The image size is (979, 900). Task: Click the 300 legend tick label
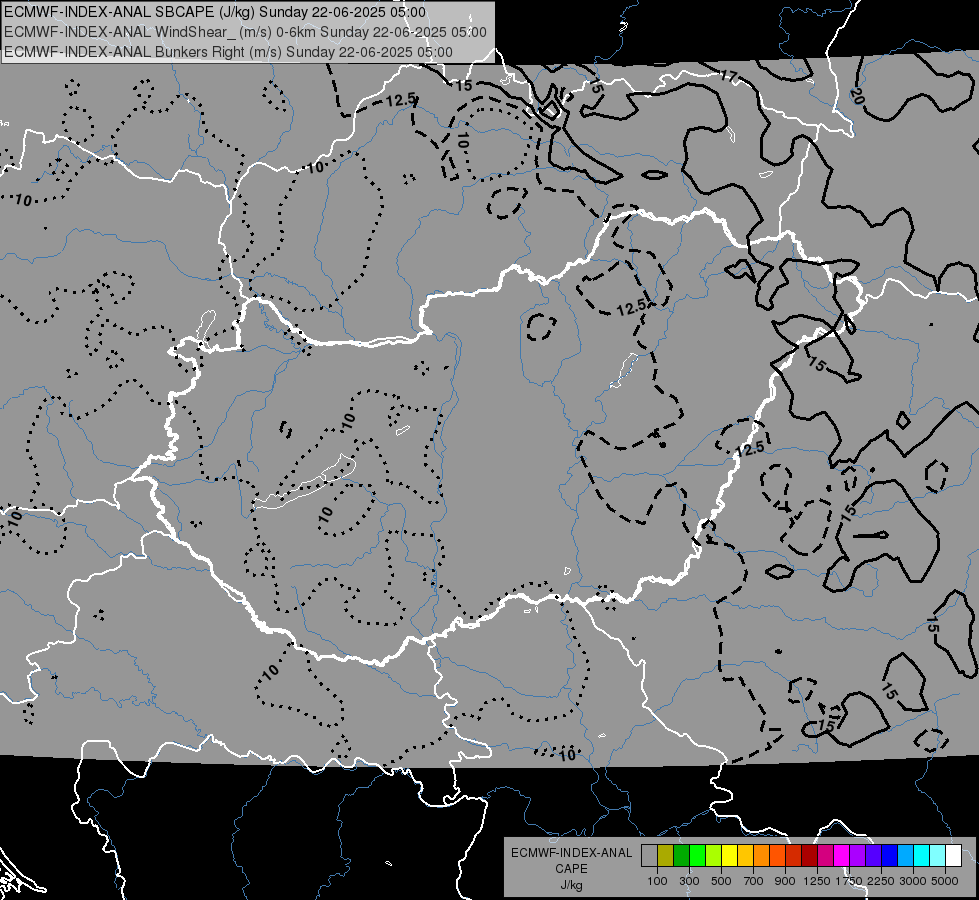point(689,881)
